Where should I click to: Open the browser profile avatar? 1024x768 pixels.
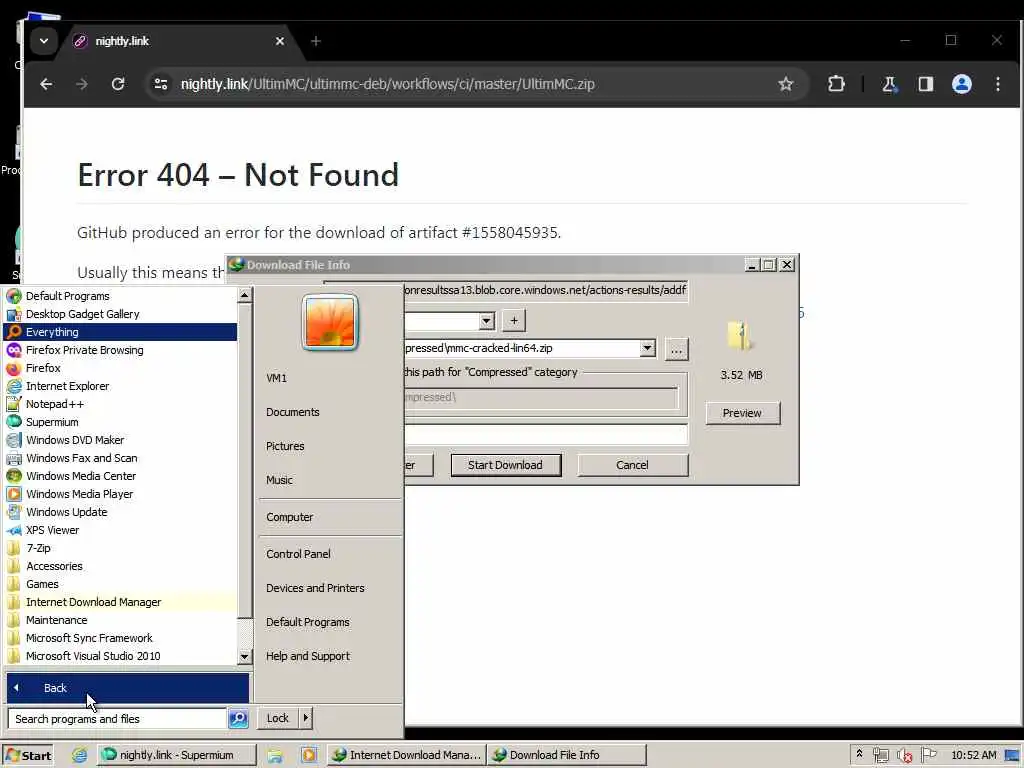click(961, 84)
